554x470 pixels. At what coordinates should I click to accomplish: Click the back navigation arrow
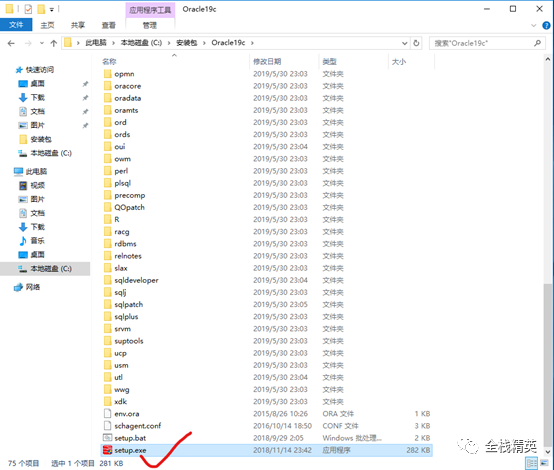pos(11,43)
